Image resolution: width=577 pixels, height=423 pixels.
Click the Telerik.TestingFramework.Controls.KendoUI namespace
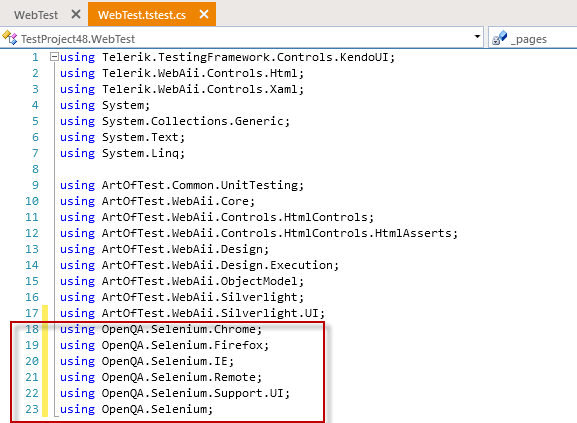[245, 57]
